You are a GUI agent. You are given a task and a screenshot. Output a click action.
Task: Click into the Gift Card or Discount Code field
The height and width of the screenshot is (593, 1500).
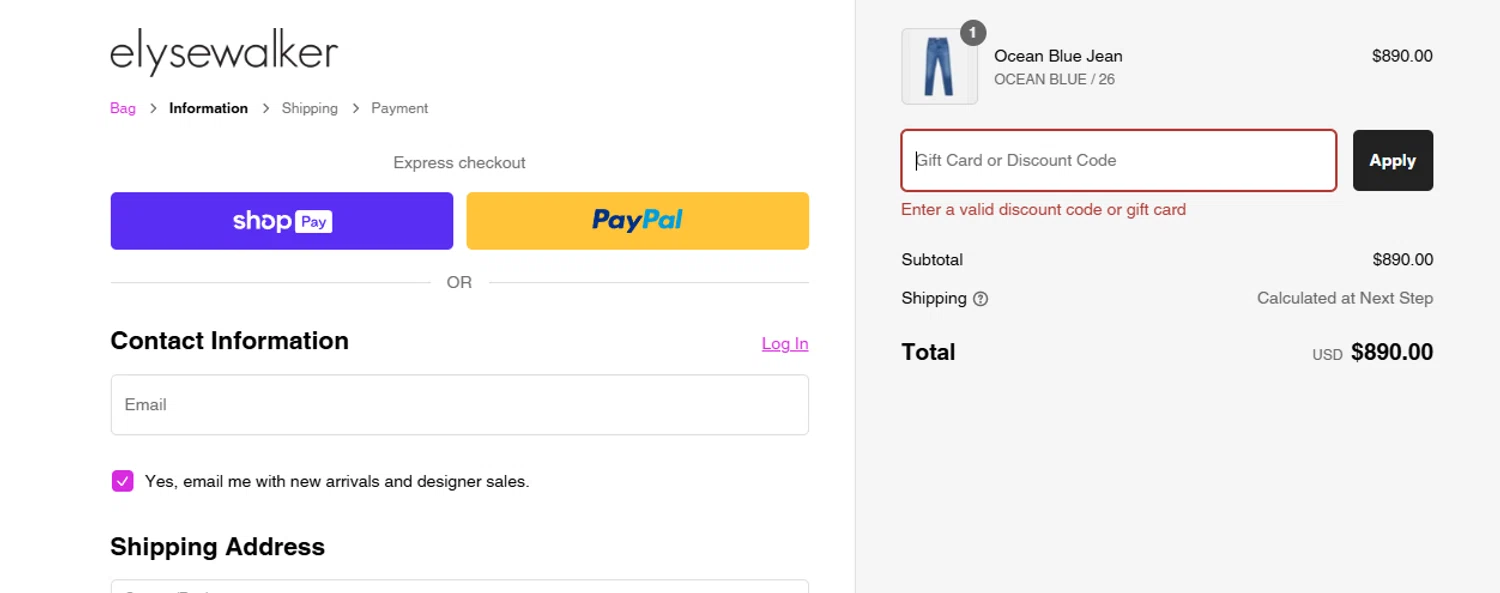click(x=1118, y=160)
